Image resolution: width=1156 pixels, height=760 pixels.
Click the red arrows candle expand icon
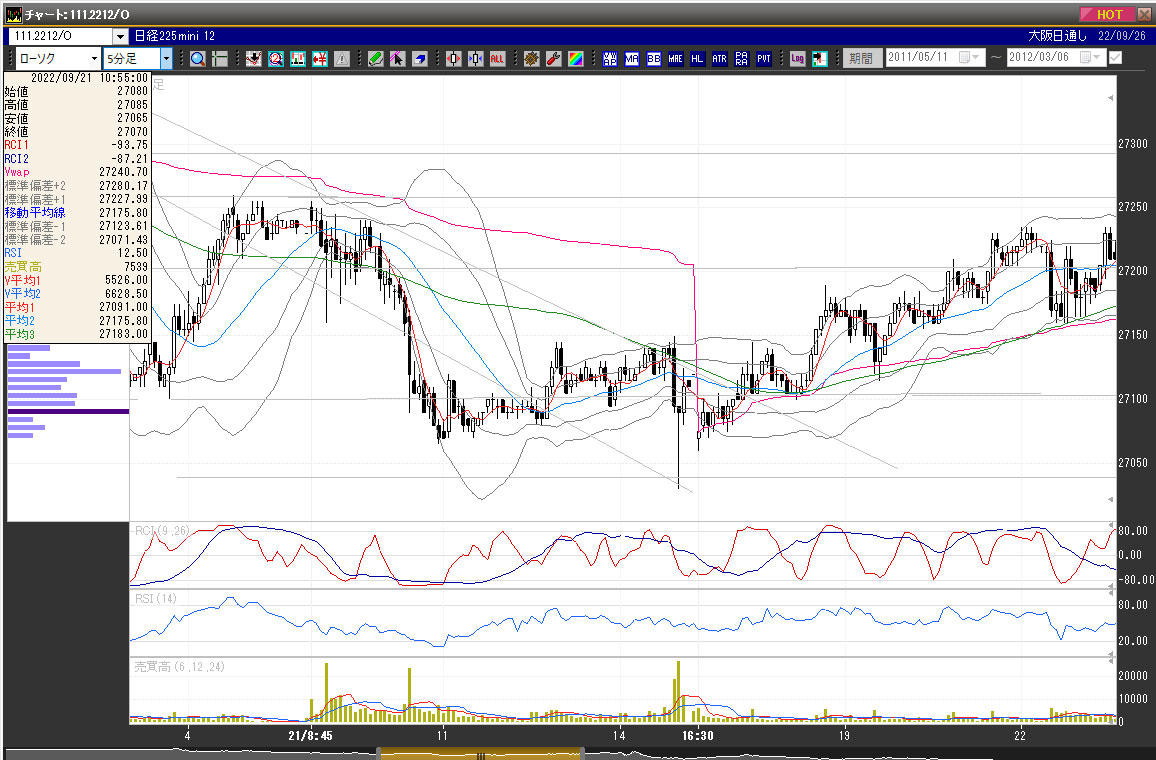click(453, 59)
